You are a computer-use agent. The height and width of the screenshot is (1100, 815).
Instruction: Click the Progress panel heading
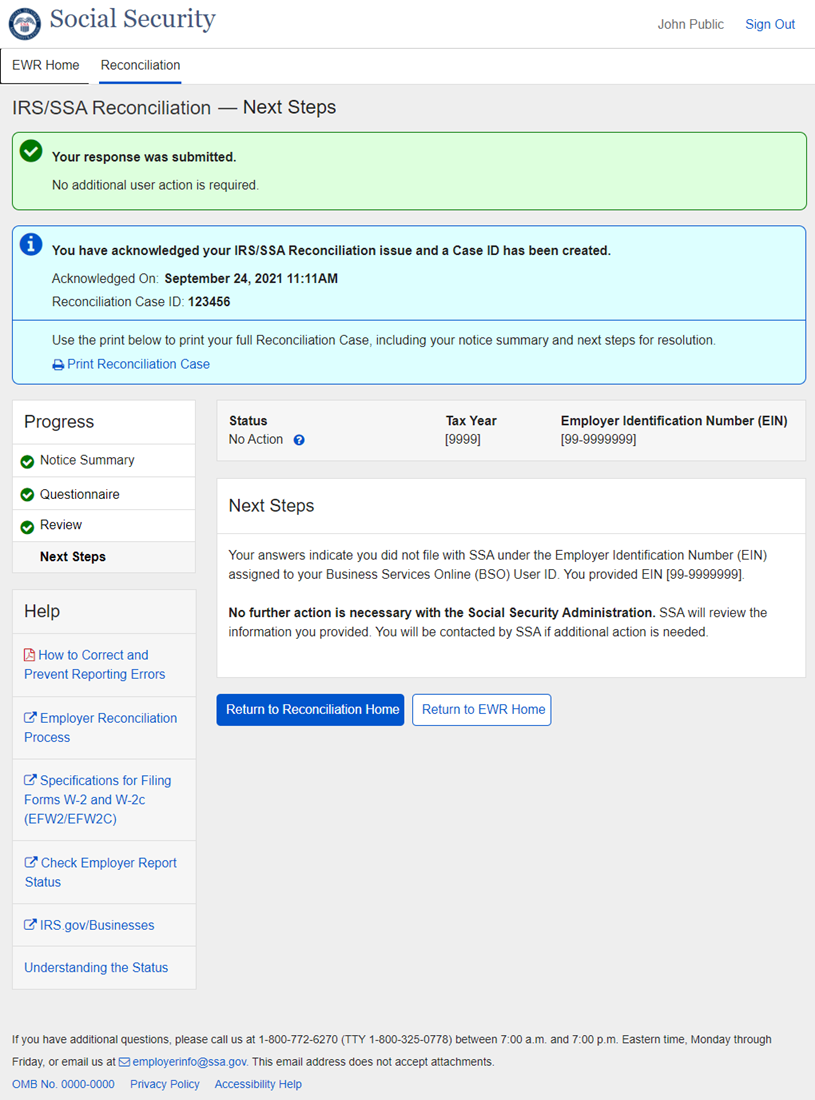point(59,422)
